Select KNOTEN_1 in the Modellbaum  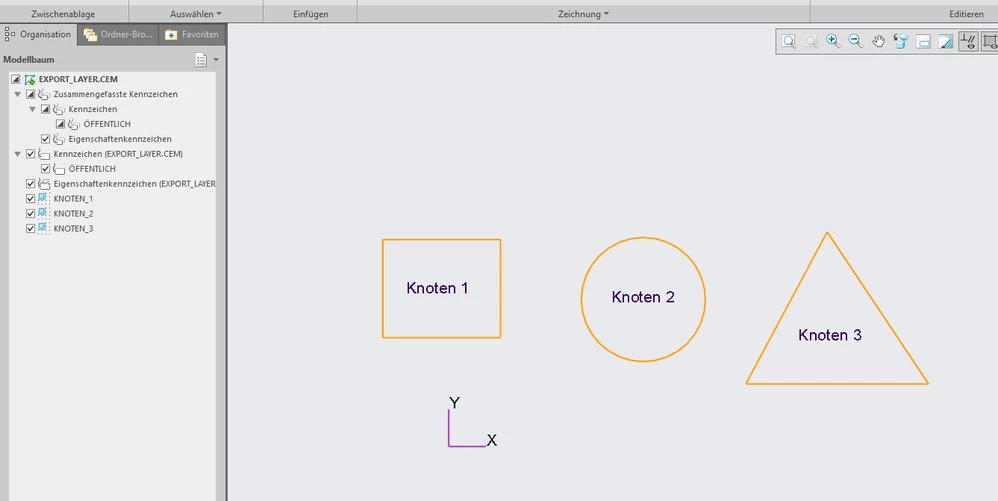coord(73,199)
